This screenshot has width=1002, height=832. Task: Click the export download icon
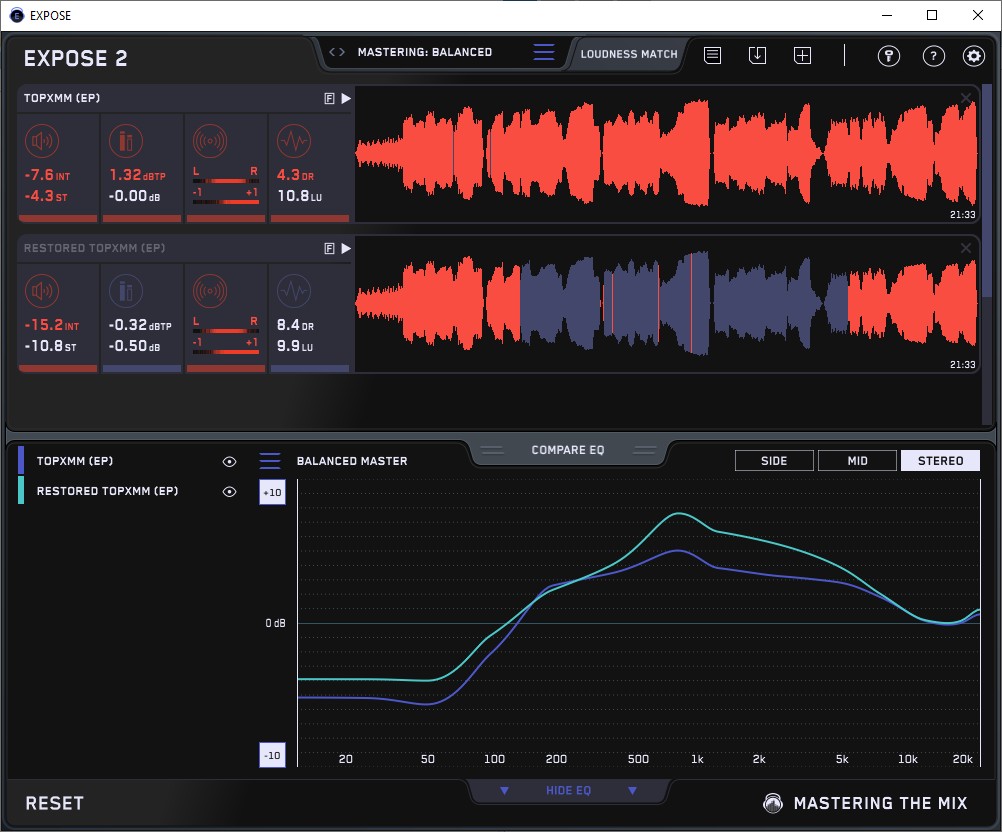pyautogui.click(x=757, y=56)
